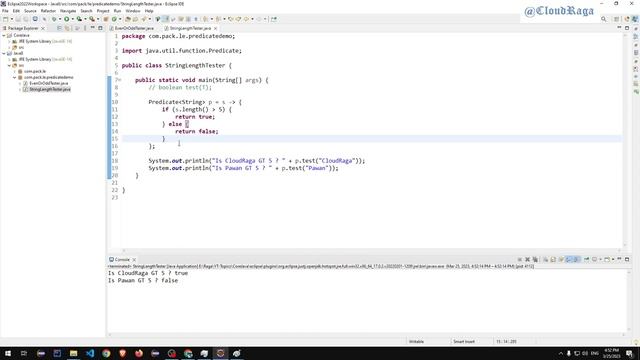
Task: Toggle Mark Occurrences in toolbar
Action: pos(166,19)
